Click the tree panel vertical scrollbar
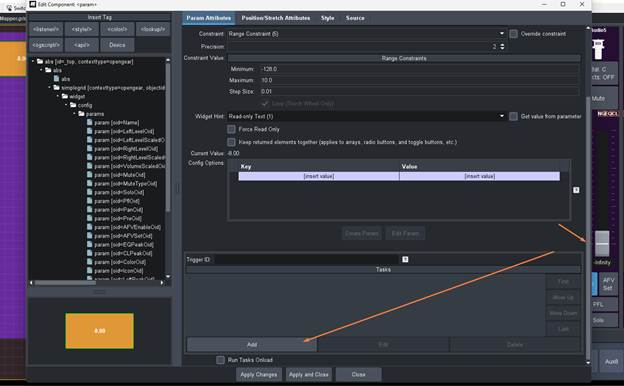The image size is (624, 386). 168,137
